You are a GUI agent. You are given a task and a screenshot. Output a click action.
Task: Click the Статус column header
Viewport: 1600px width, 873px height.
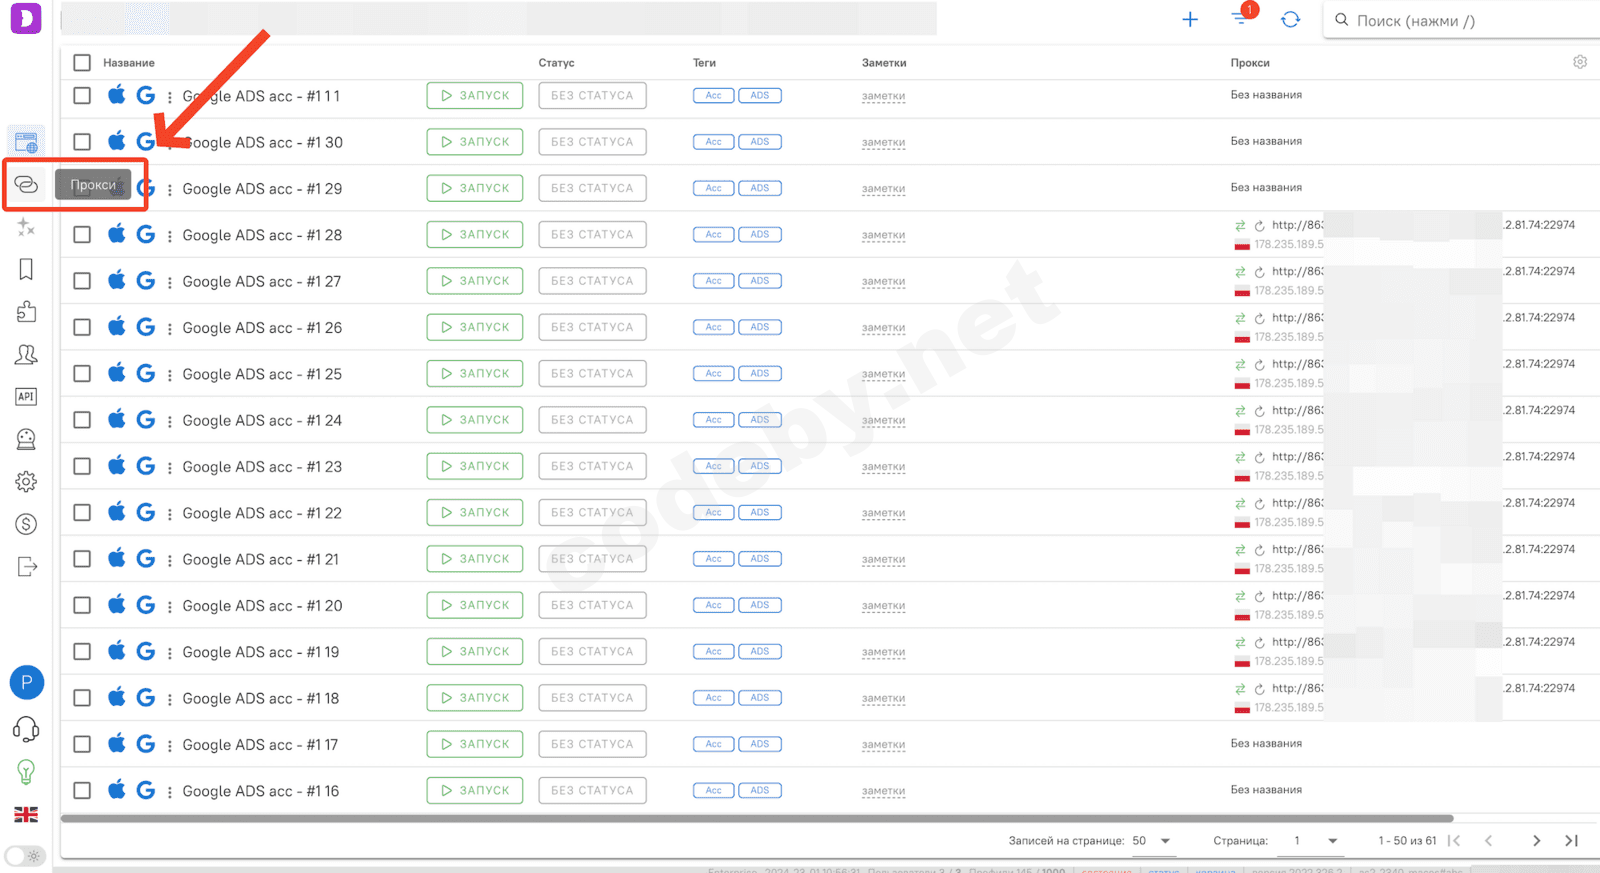click(557, 63)
